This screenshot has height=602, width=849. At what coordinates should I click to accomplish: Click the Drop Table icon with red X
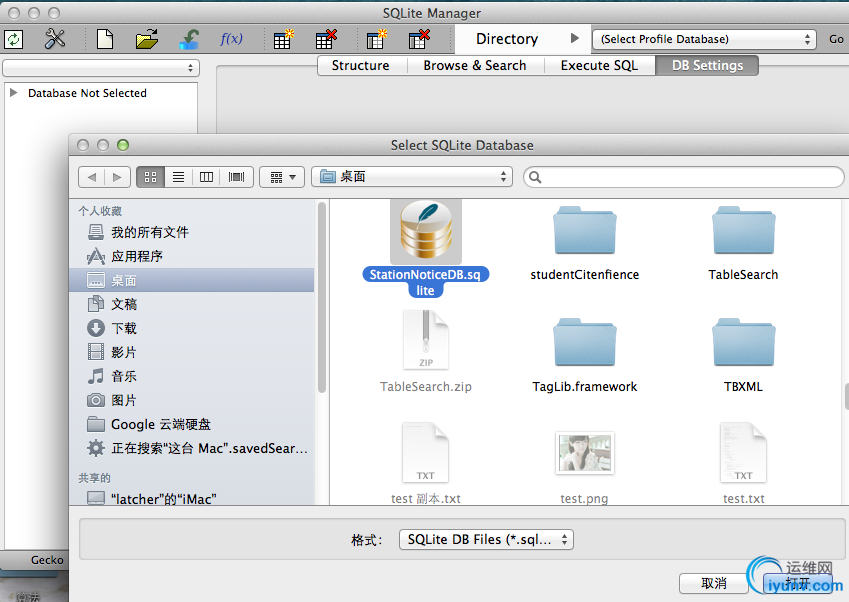coord(326,39)
